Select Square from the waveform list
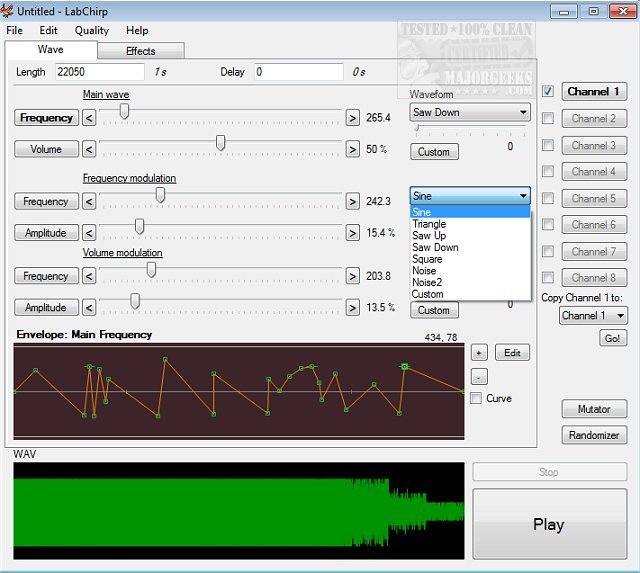This screenshot has width=640, height=573. (428, 259)
